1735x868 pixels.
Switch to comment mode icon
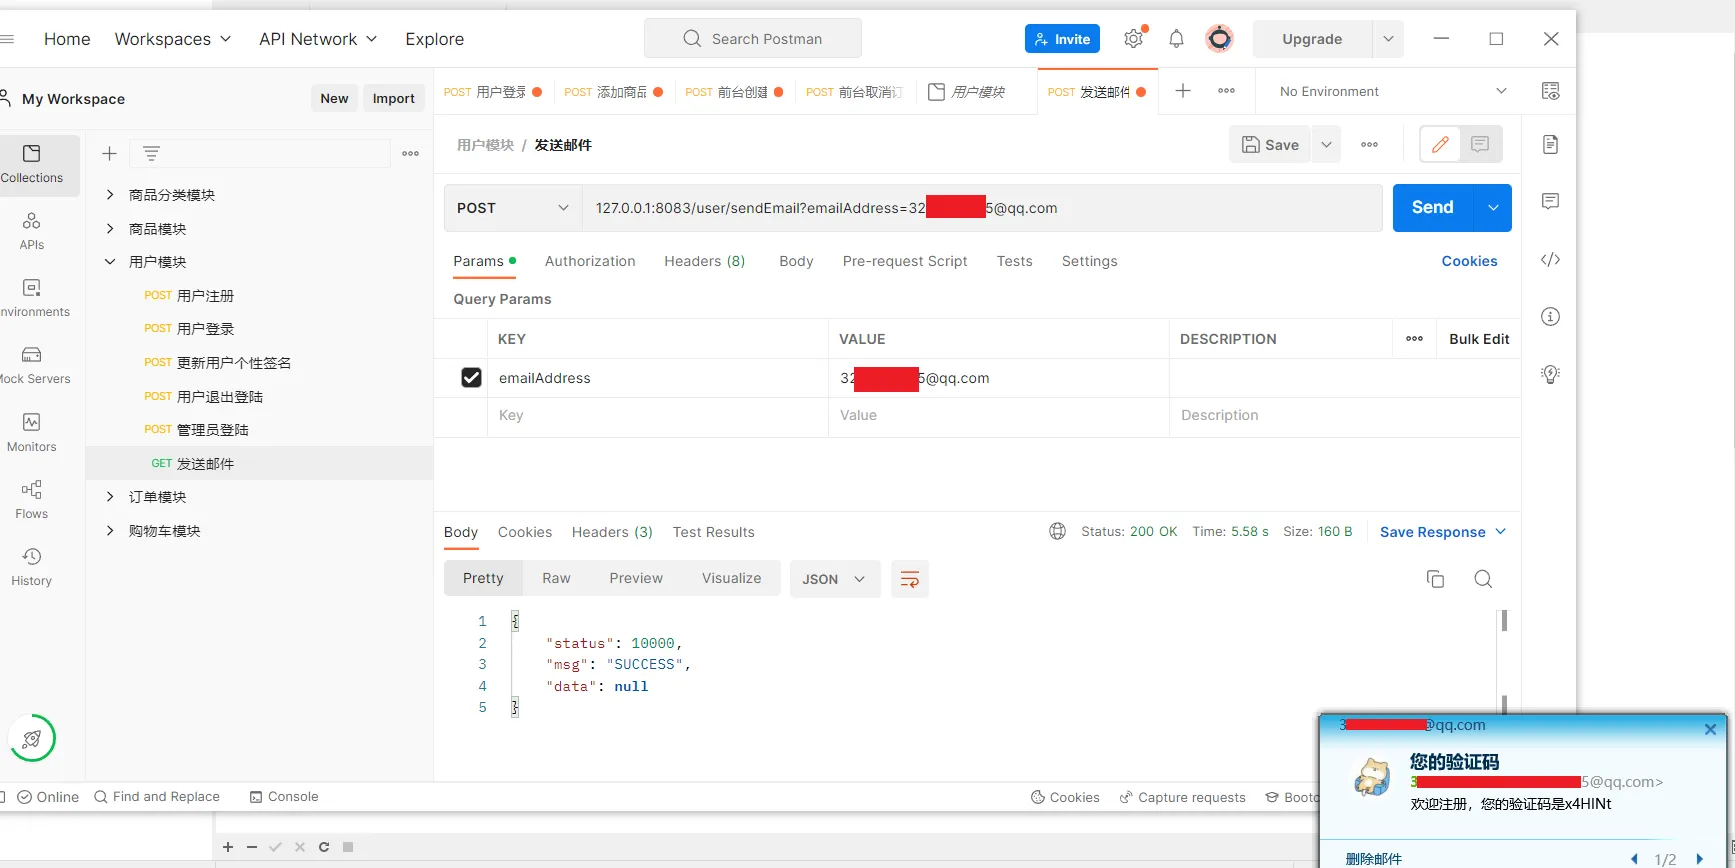[1480, 145]
